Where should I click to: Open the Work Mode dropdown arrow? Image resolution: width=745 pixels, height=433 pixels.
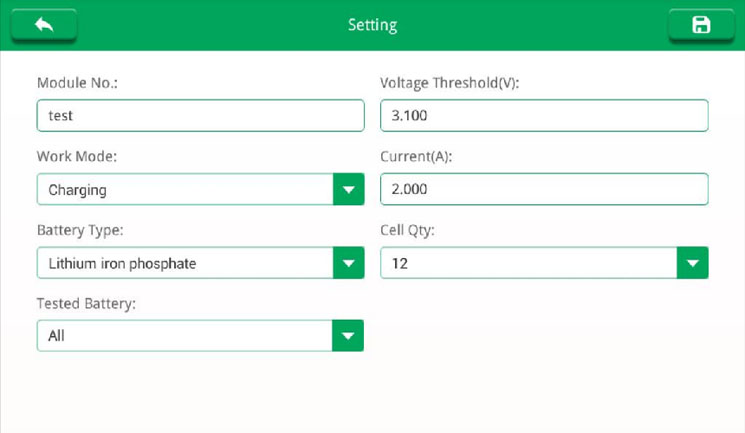[349, 189]
